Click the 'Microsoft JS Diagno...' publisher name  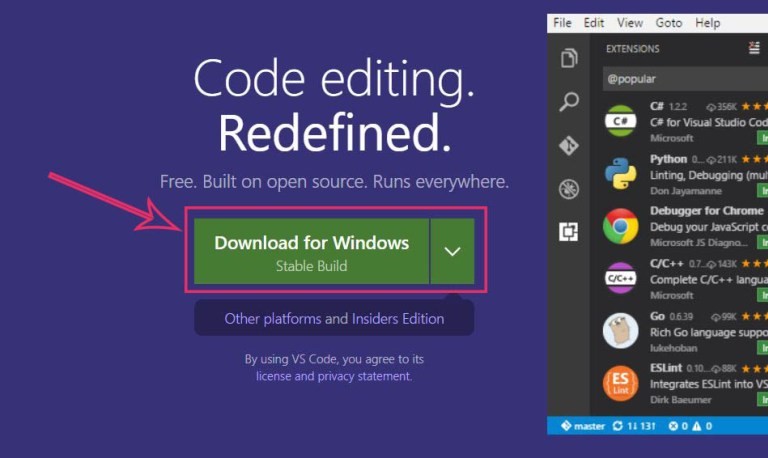(x=699, y=242)
